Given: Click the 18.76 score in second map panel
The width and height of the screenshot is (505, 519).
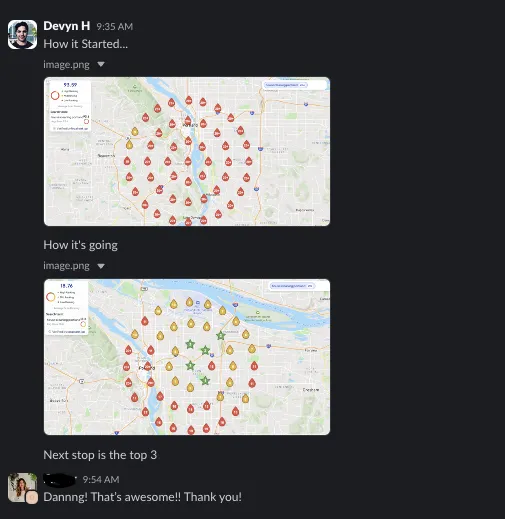Looking at the screenshot, I should [66, 286].
